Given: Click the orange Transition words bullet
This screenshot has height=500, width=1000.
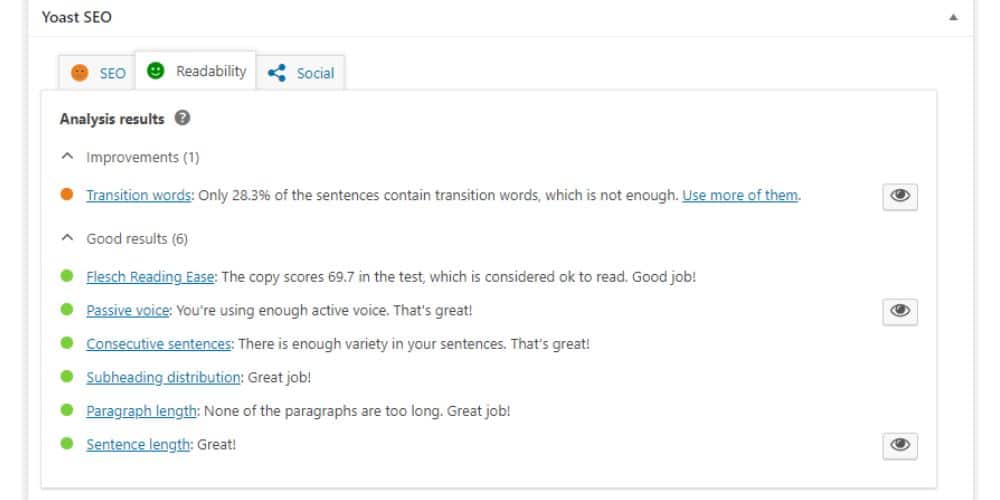Looking at the screenshot, I should click(67, 196).
